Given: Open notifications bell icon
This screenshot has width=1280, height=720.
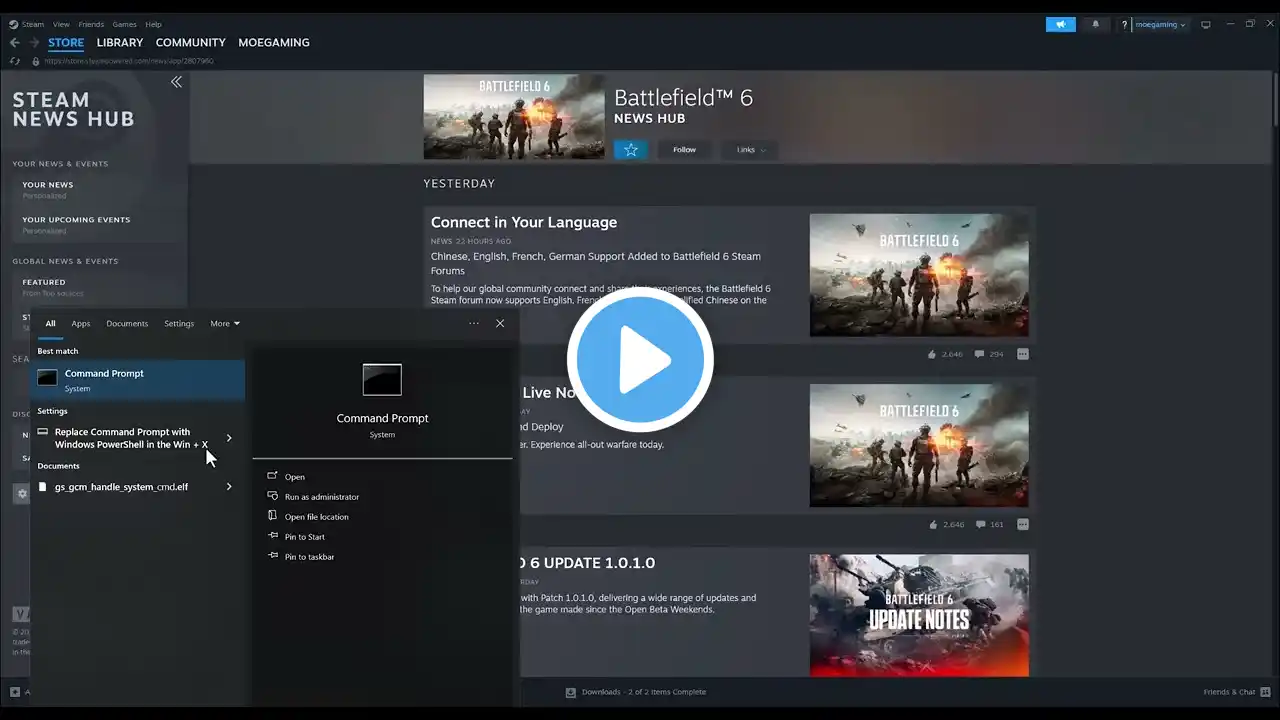Looking at the screenshot, I should [1095, 24].
